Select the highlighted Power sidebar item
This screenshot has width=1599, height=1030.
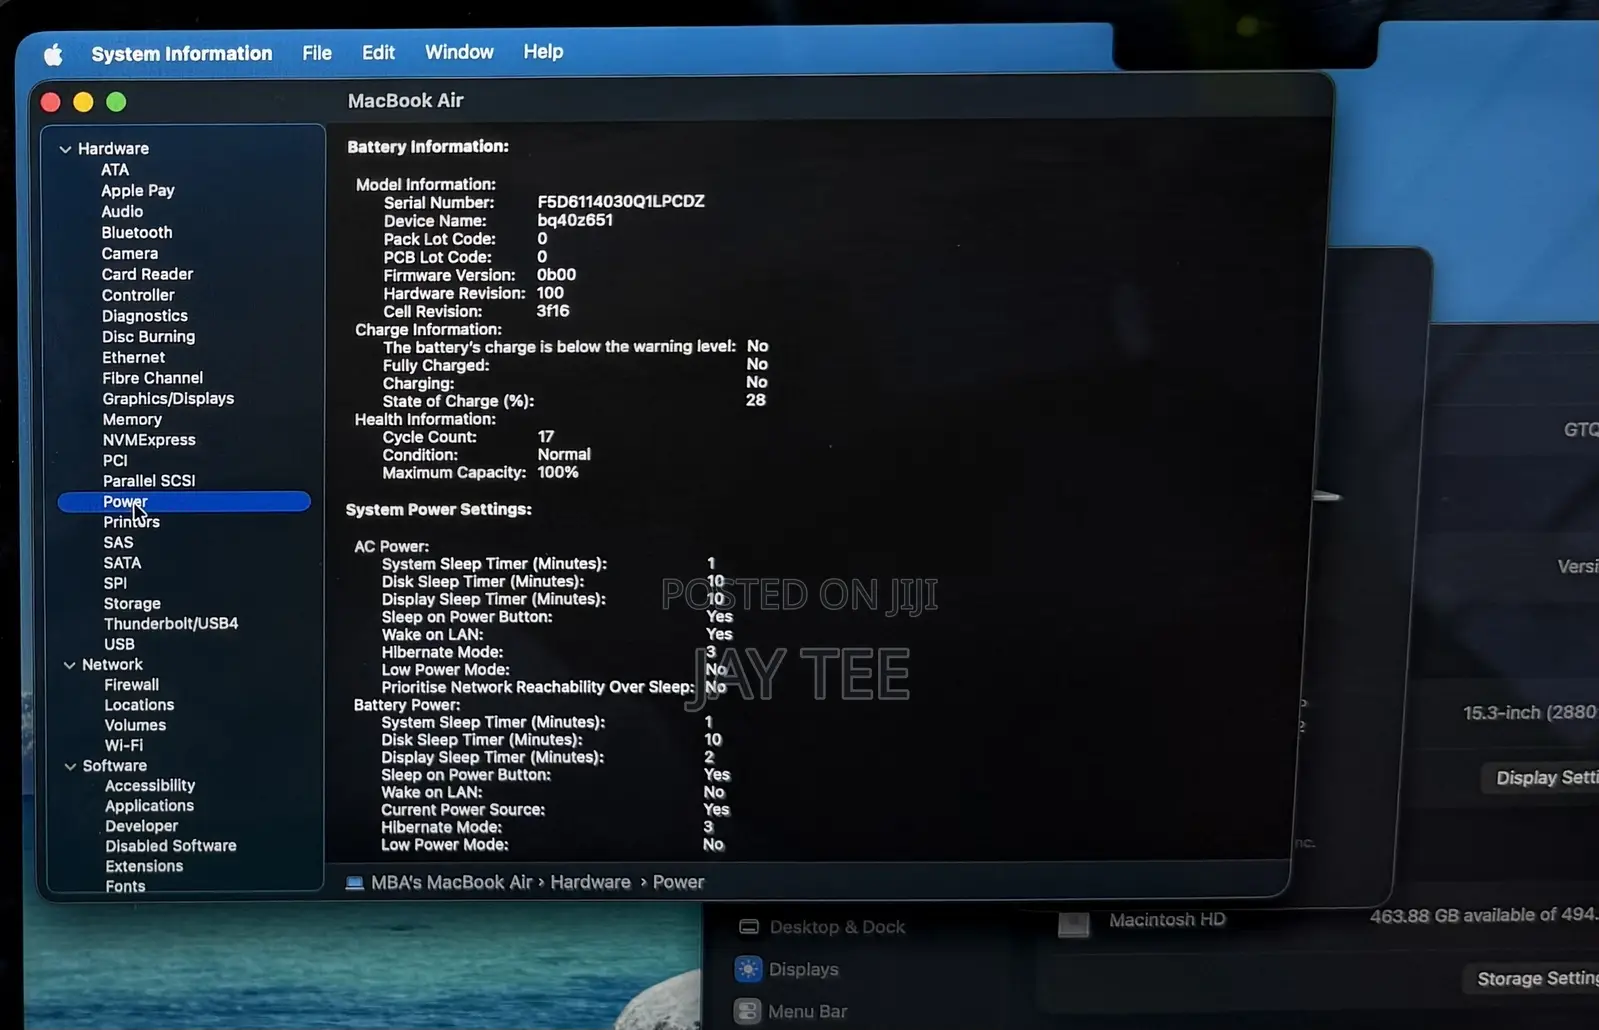184,502
